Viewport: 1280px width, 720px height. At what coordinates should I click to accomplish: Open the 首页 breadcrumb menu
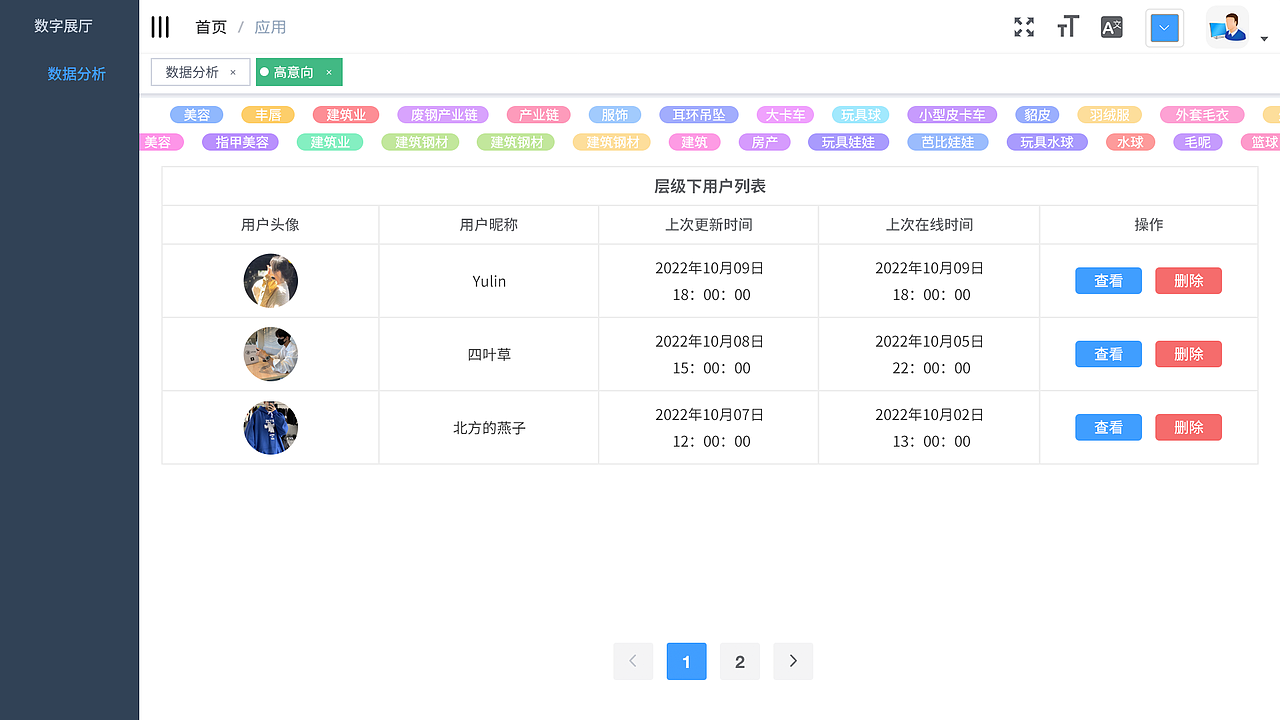click(211, 27)
